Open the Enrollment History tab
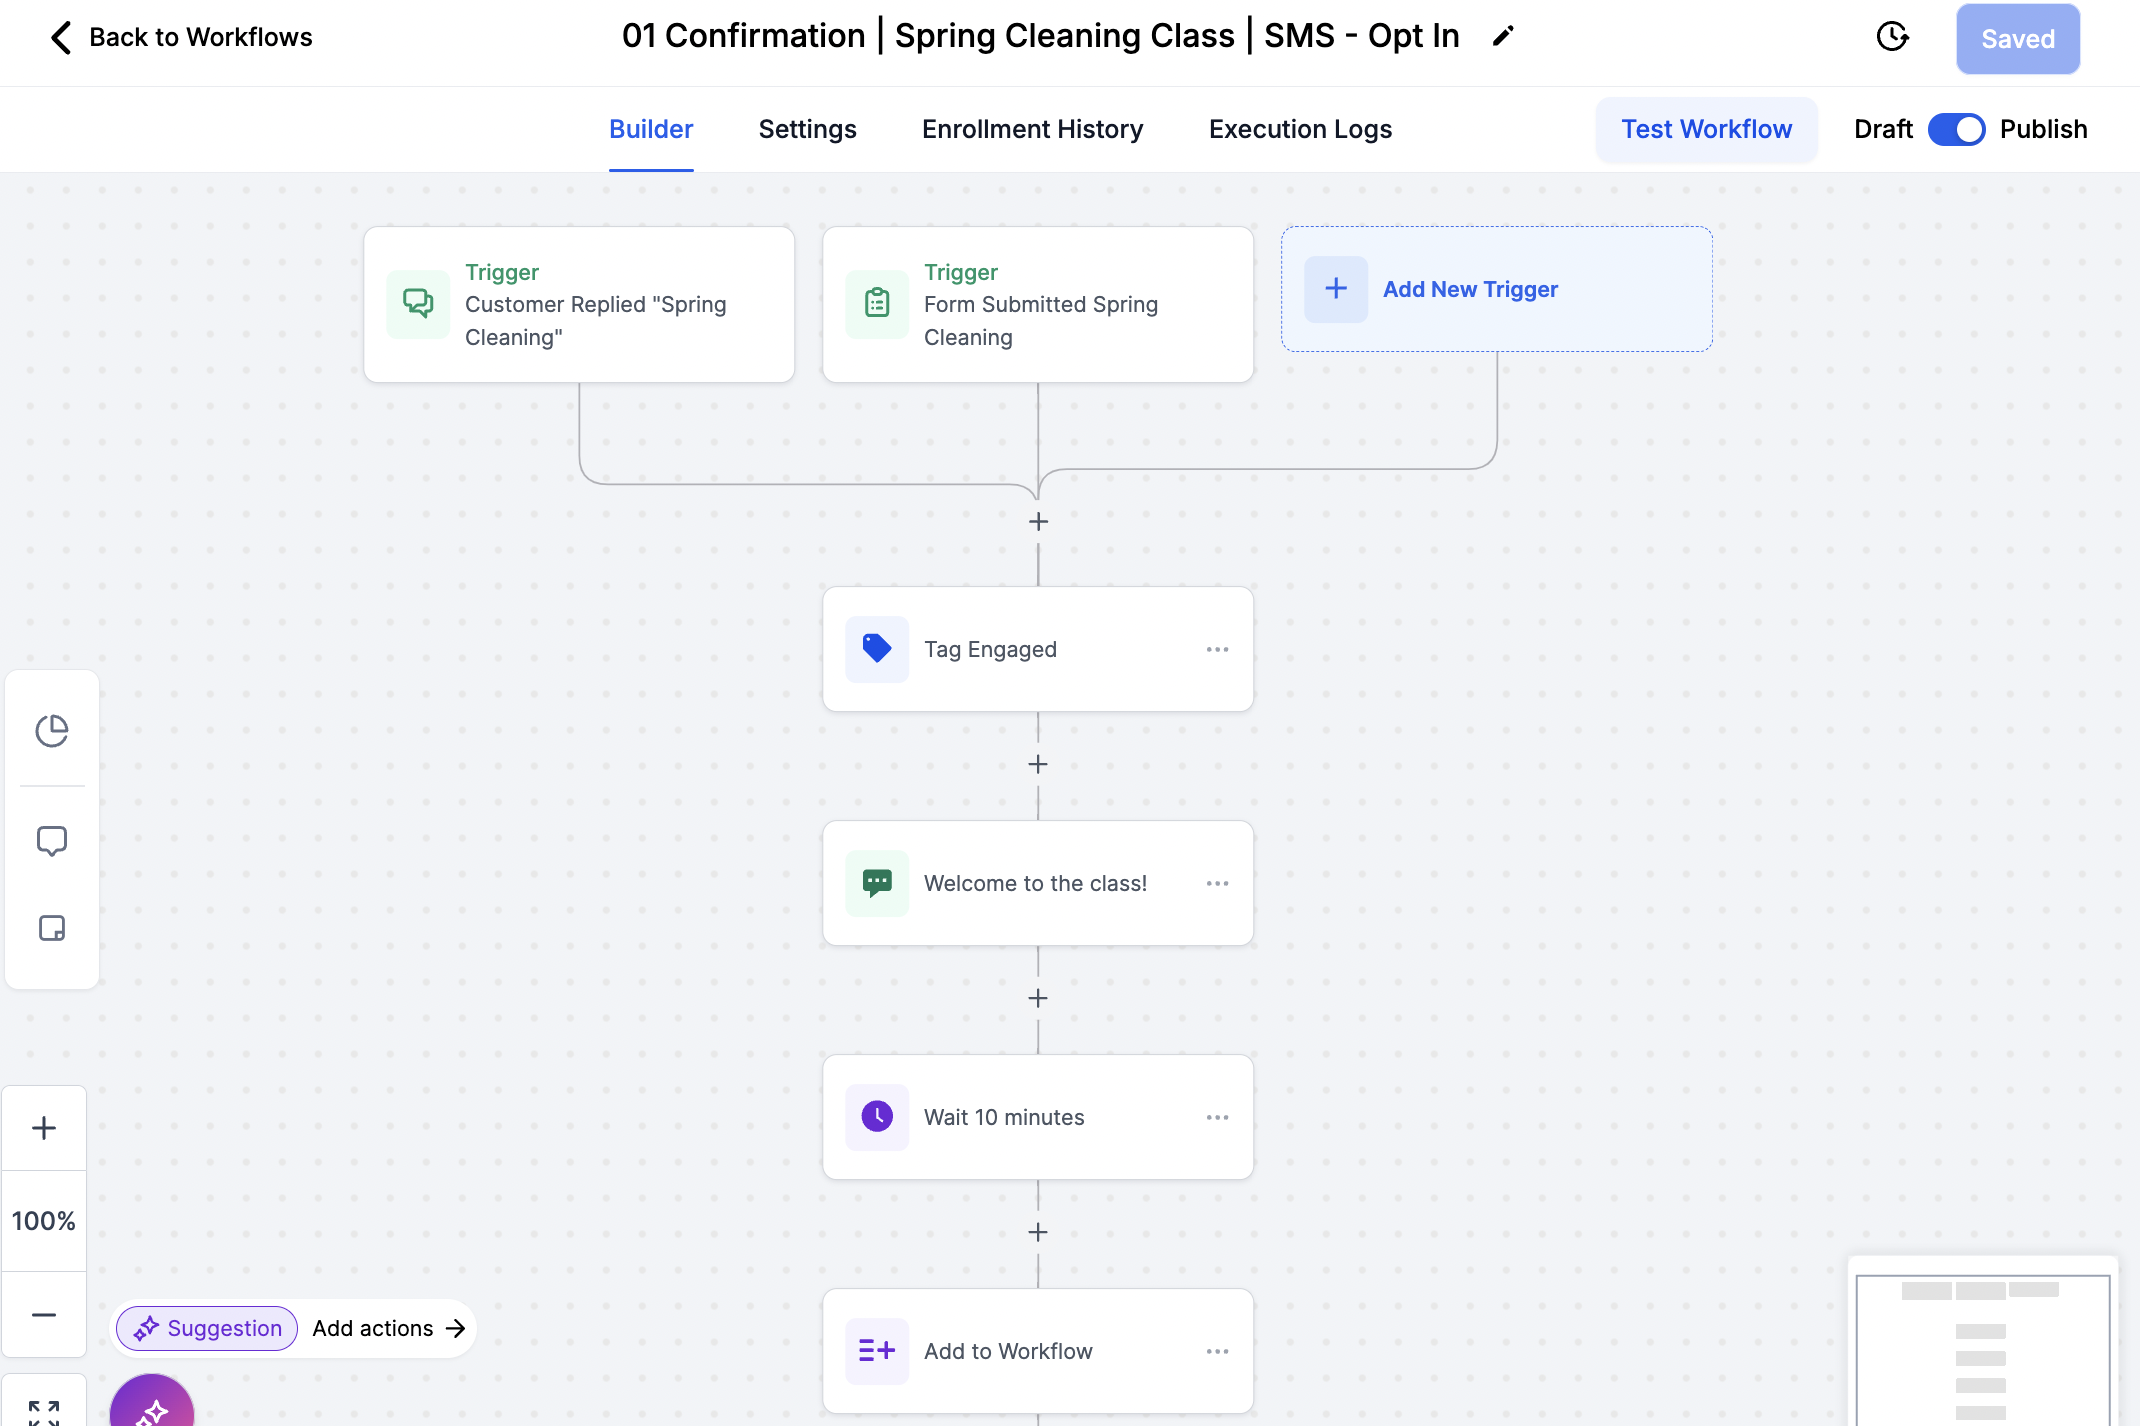Screen dimensions: 2140x1426 [1032, 129]
